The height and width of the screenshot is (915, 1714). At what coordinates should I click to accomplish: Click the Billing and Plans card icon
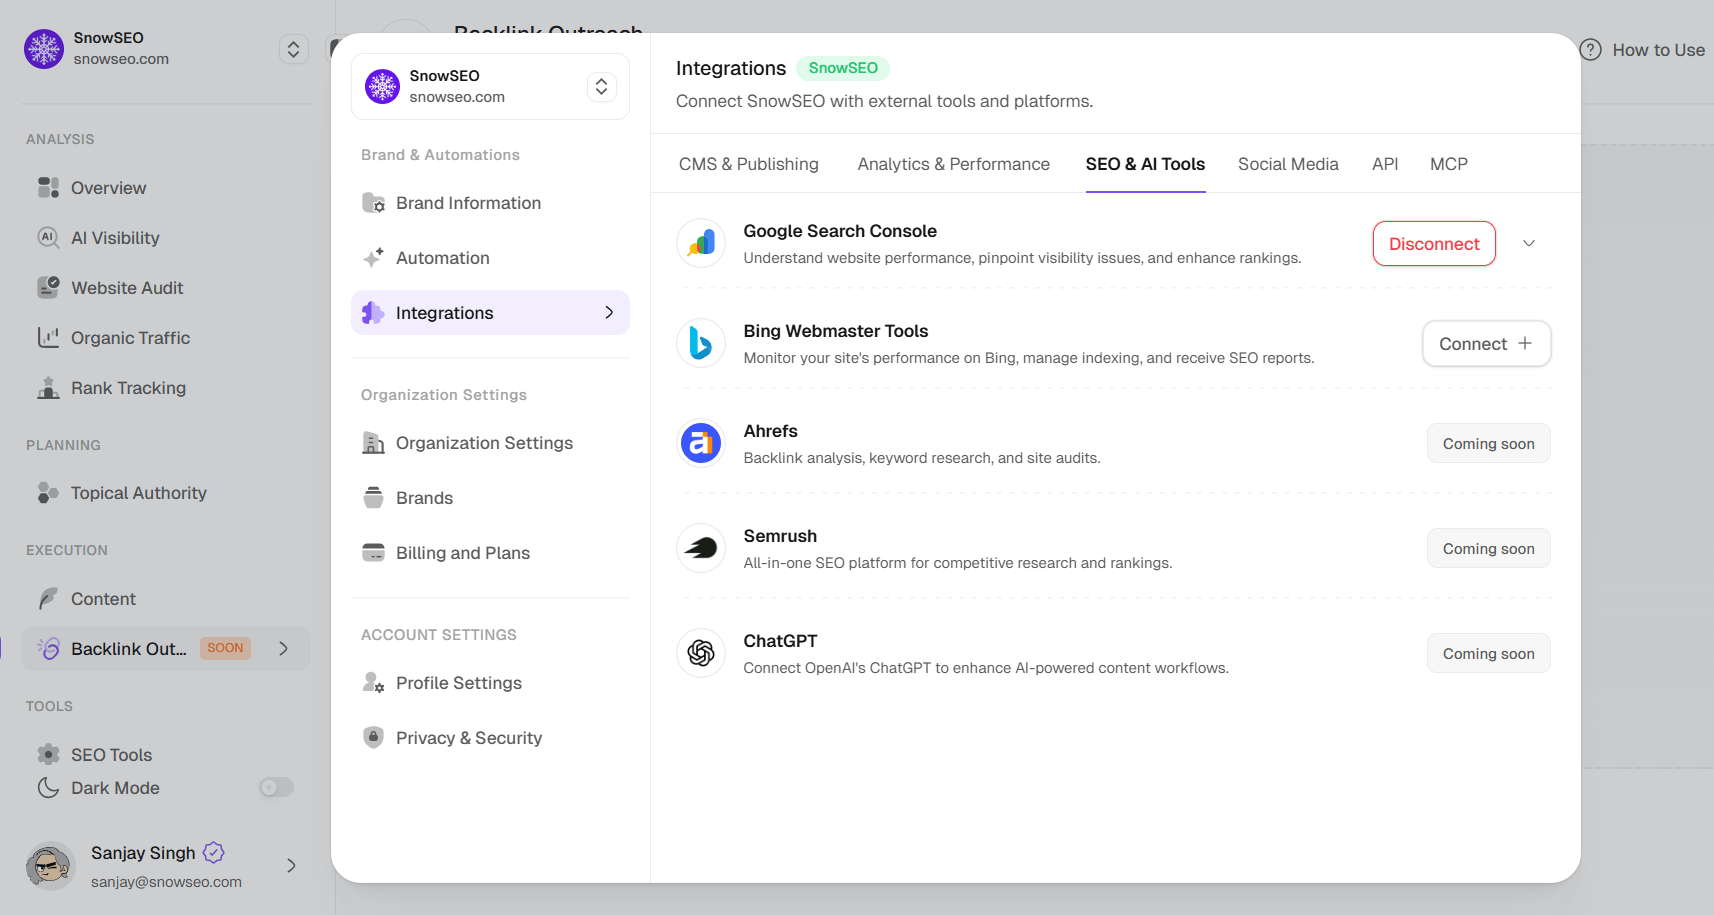coord(373,553)
